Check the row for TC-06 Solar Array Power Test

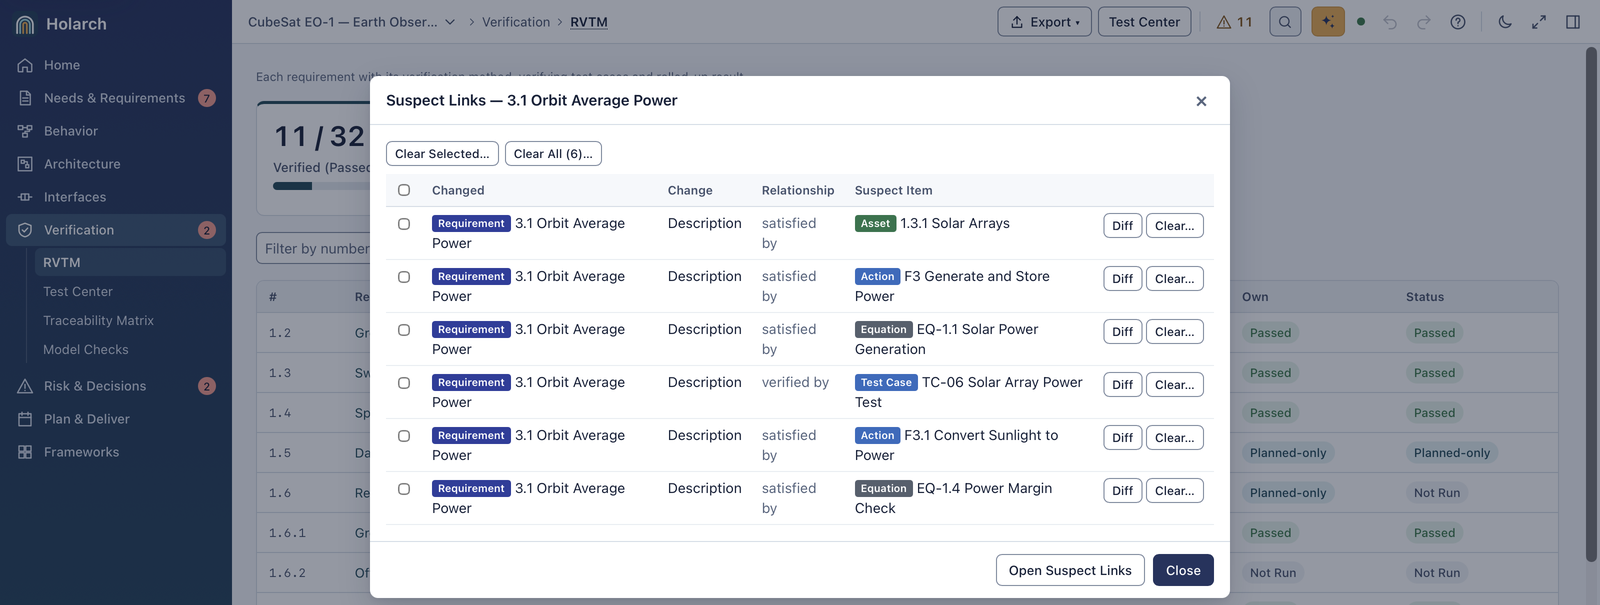click(x=404, y=383)
